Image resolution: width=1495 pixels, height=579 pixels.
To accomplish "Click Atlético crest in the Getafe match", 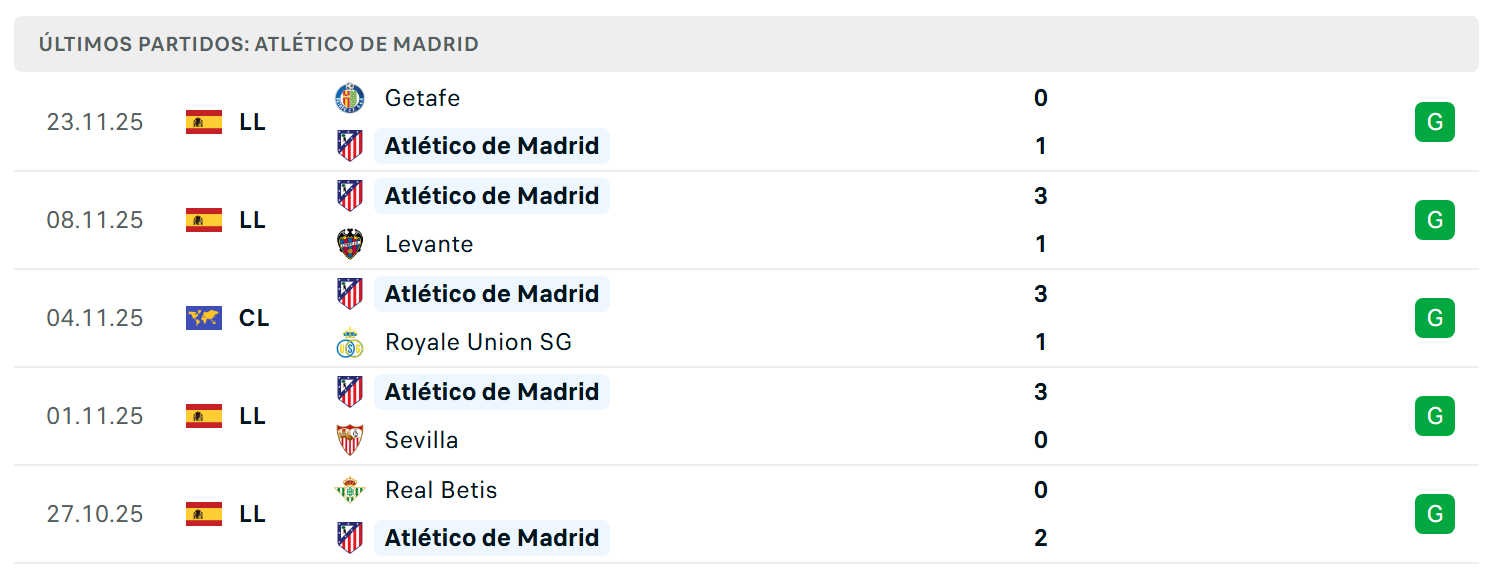I will click(x=349, y=146).
